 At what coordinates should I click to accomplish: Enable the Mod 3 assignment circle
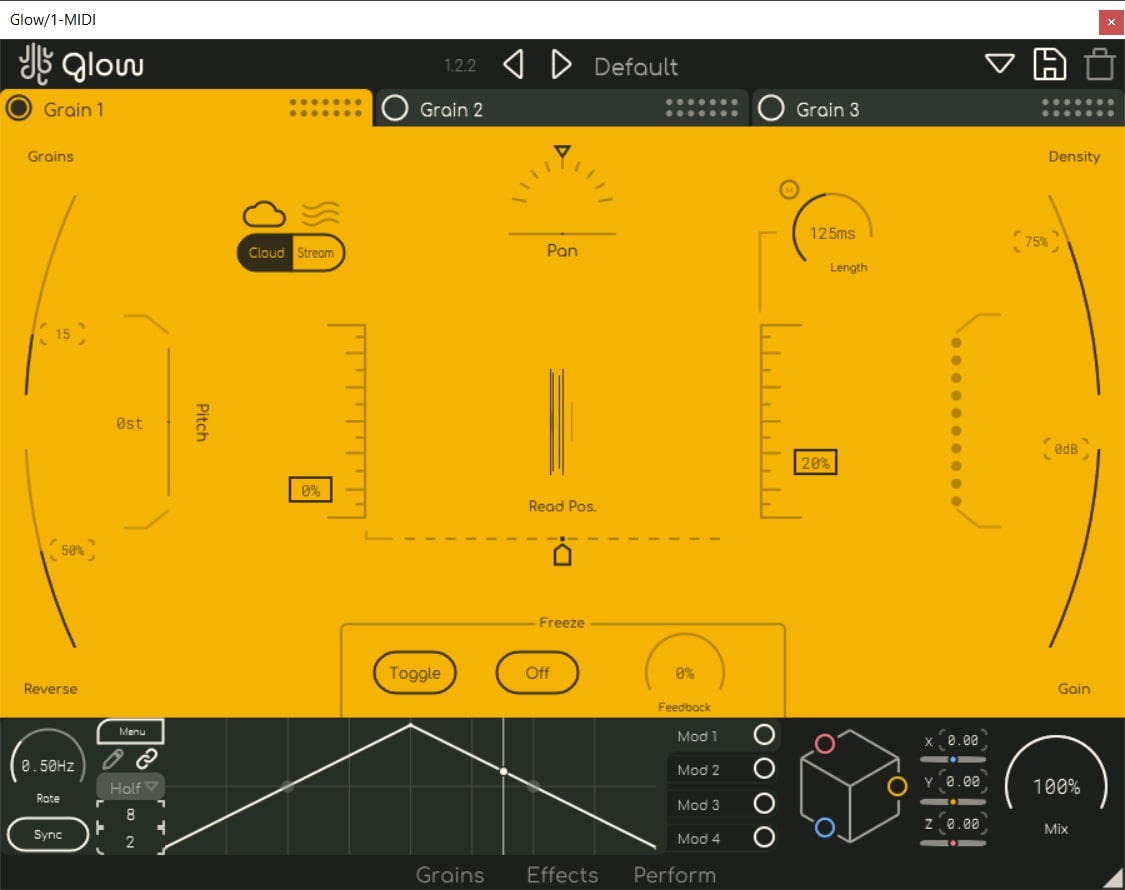764,804
